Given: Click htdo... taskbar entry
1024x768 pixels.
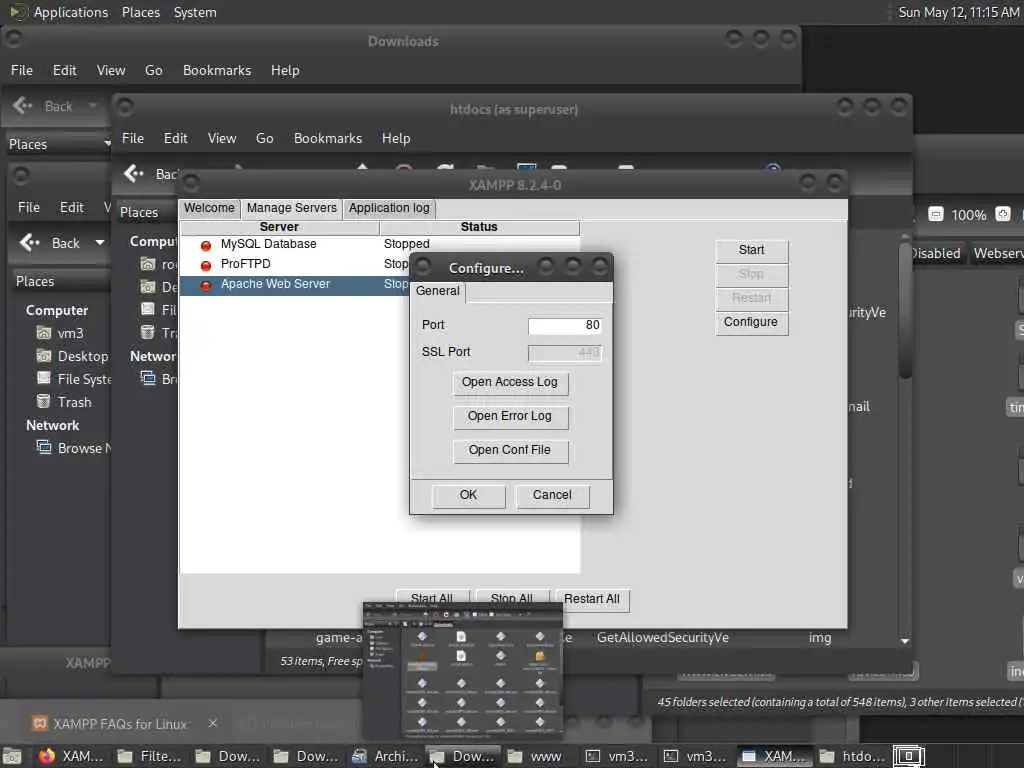Looking at the screenshot, I should coord(852,756).
